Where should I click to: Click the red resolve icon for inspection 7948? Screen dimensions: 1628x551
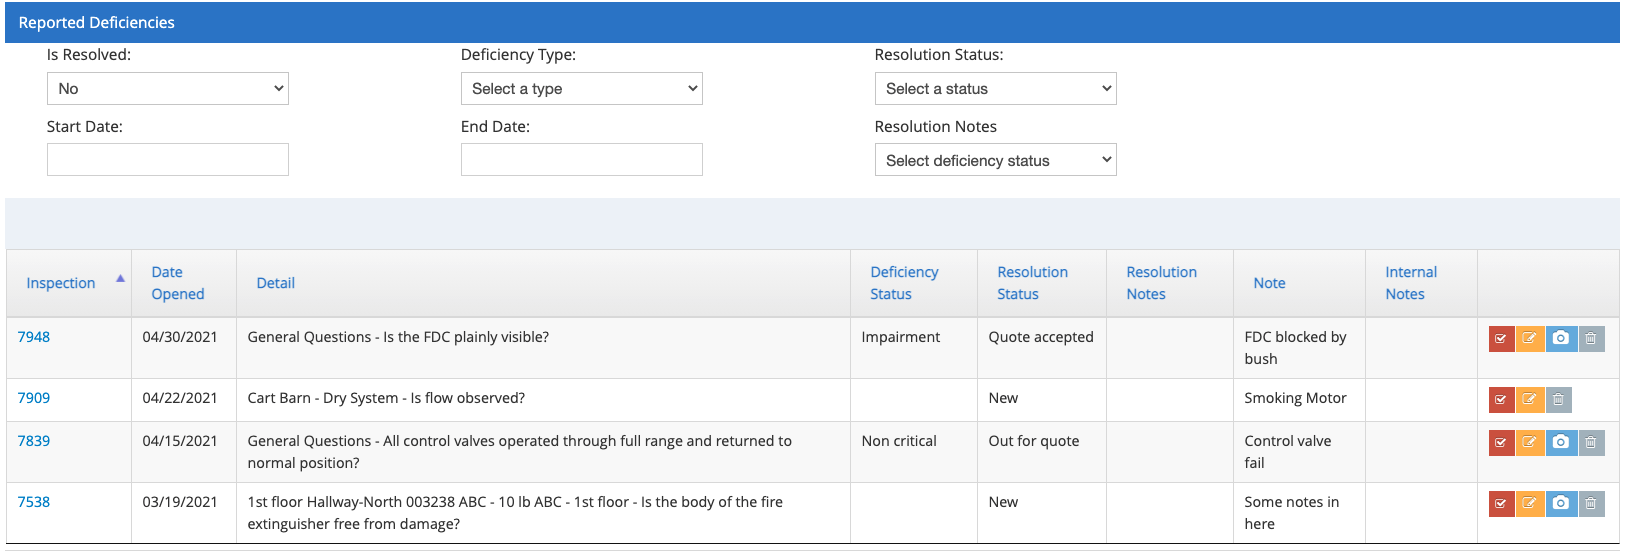click(x=1501, y=339)
